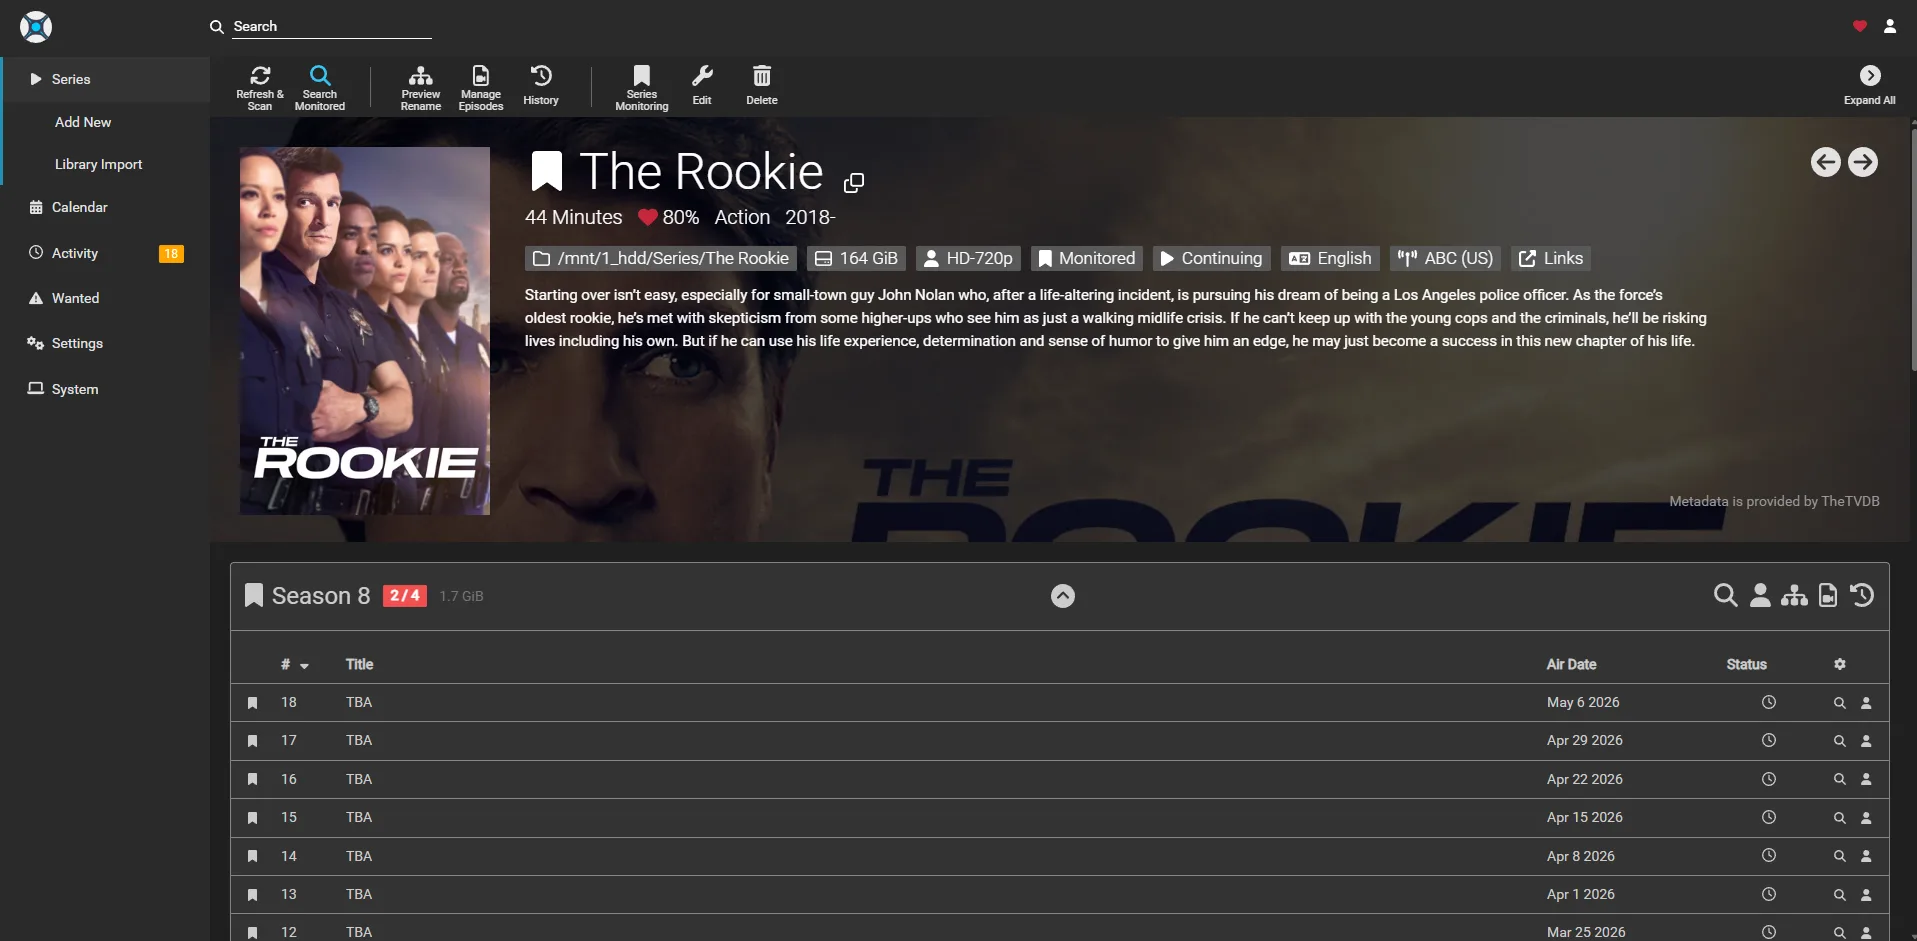Search automatically for episode 17
Screen dimensions: 1917x941
point(1840,741)
